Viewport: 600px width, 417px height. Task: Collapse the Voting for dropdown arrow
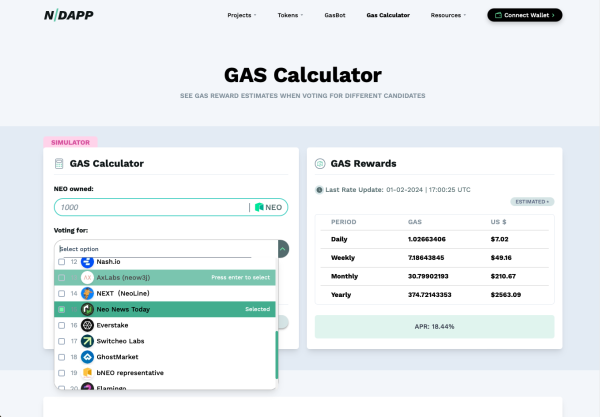(x=283, y=249)
